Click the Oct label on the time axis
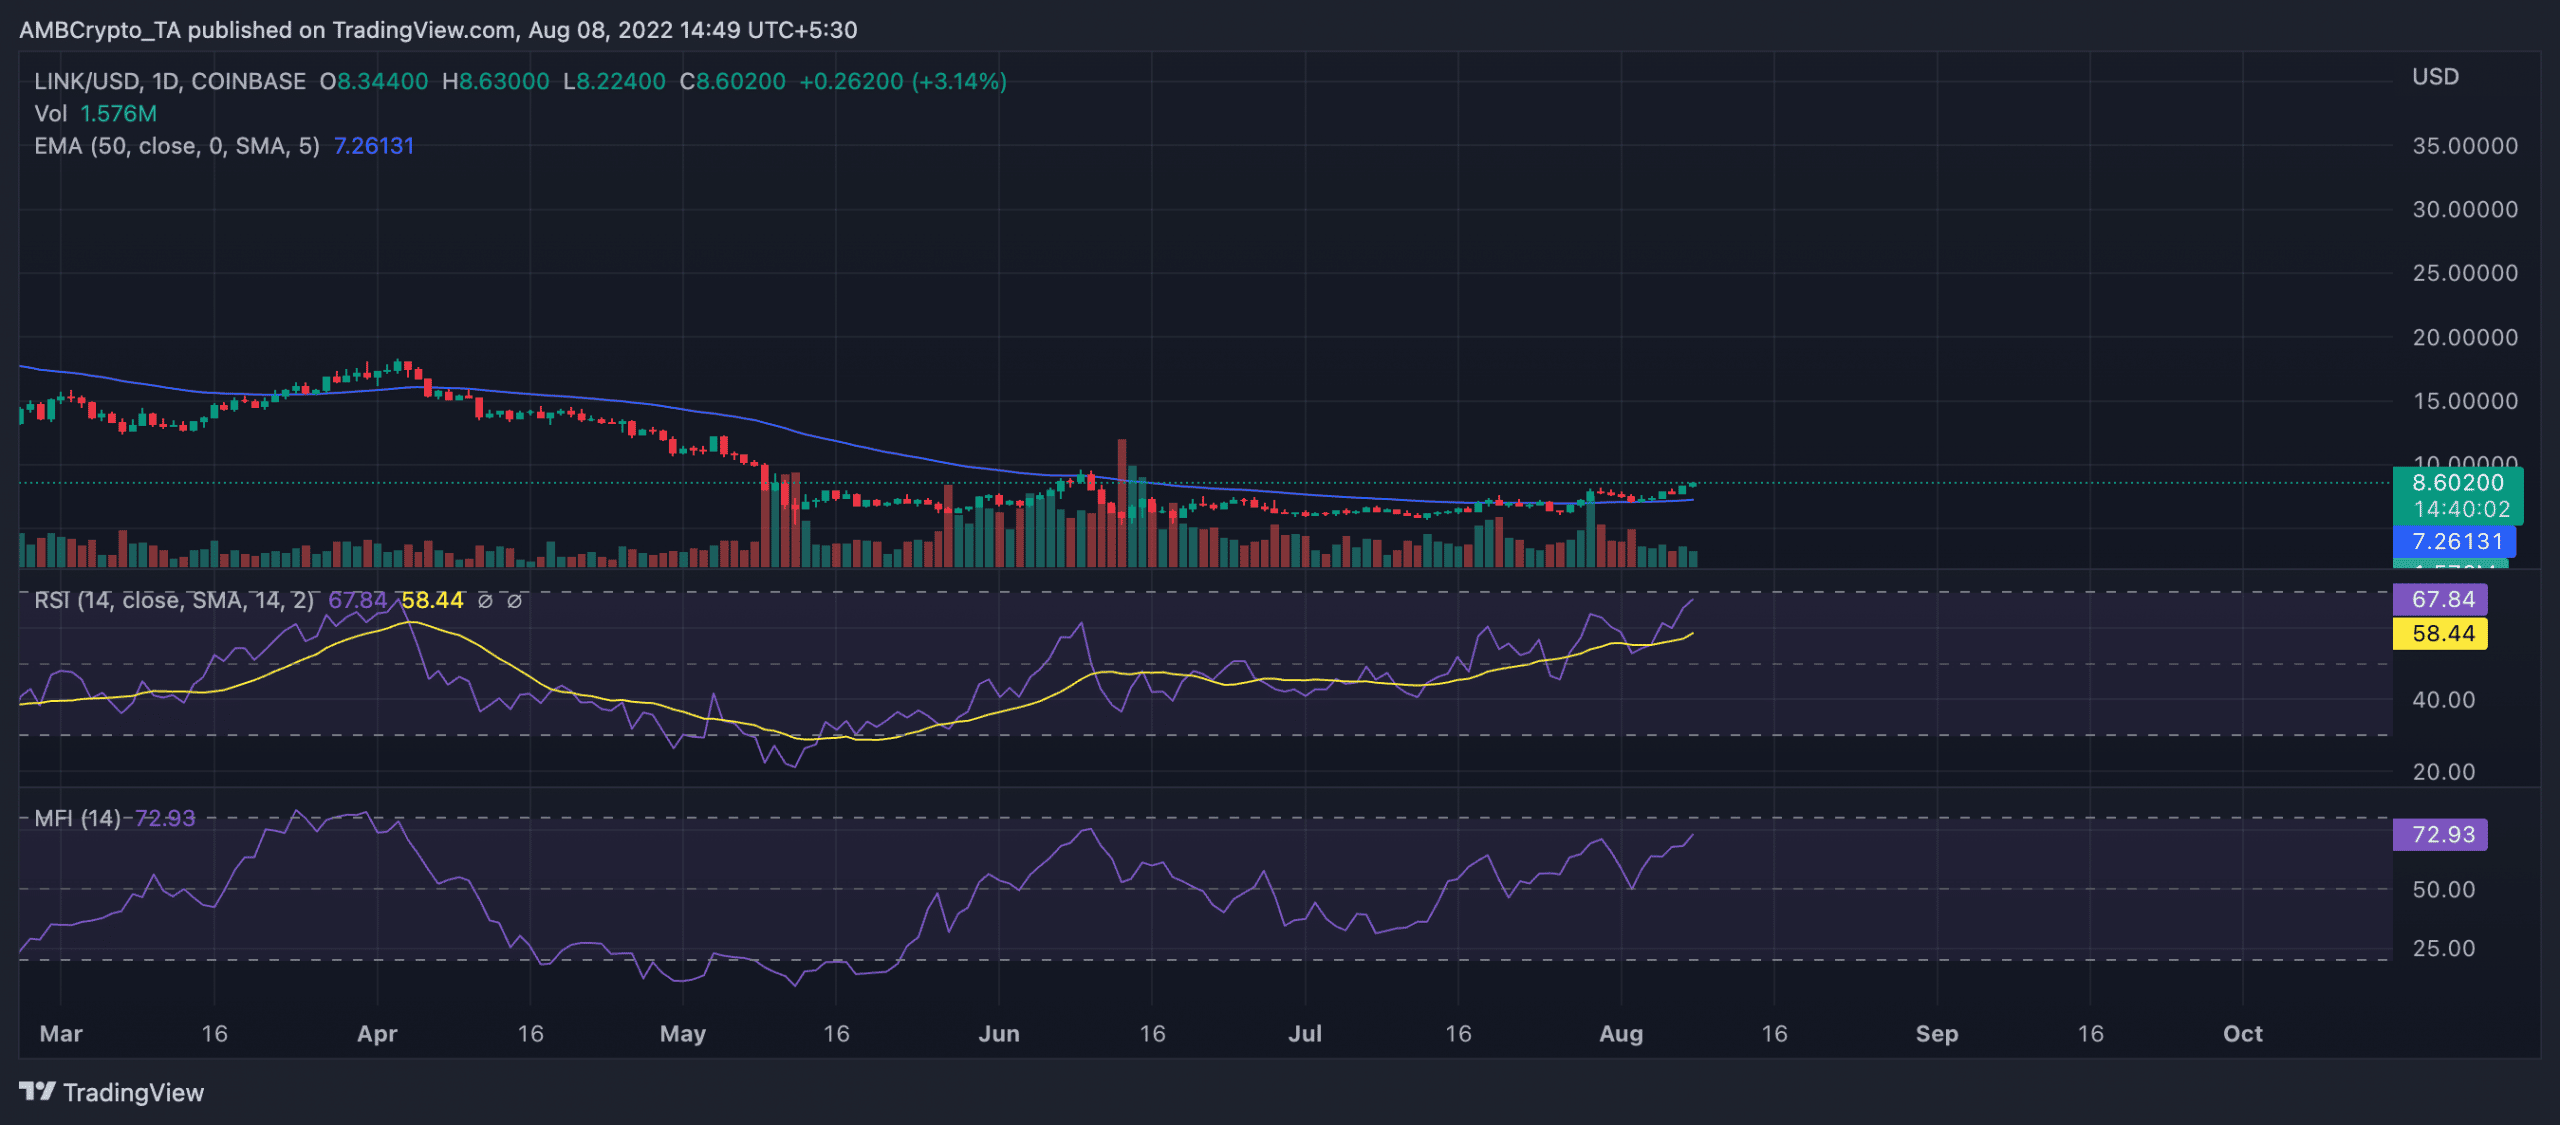Screen dimensions: 2560x1125 (2243, 1034)
